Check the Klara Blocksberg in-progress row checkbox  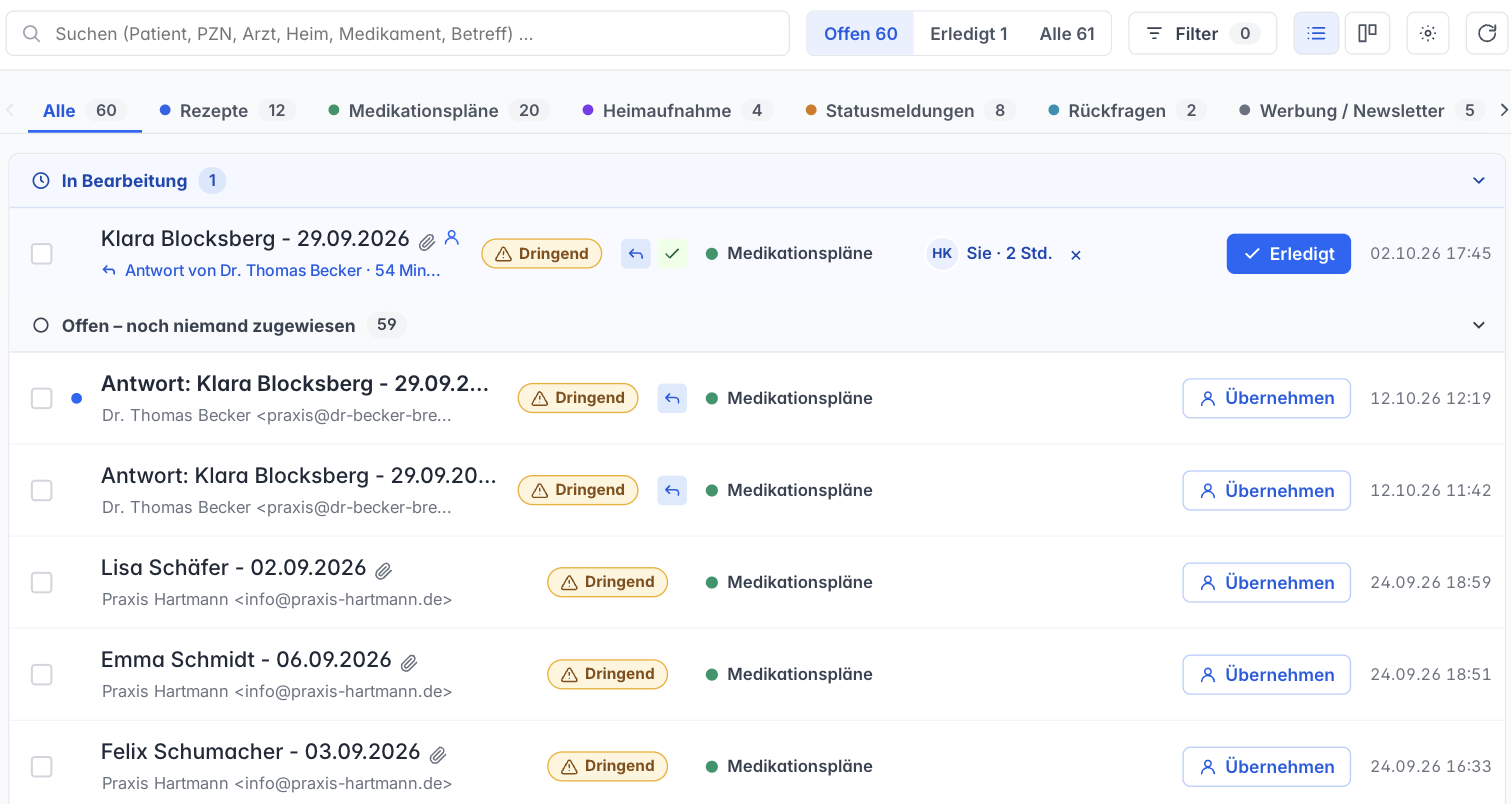[41, 254]
